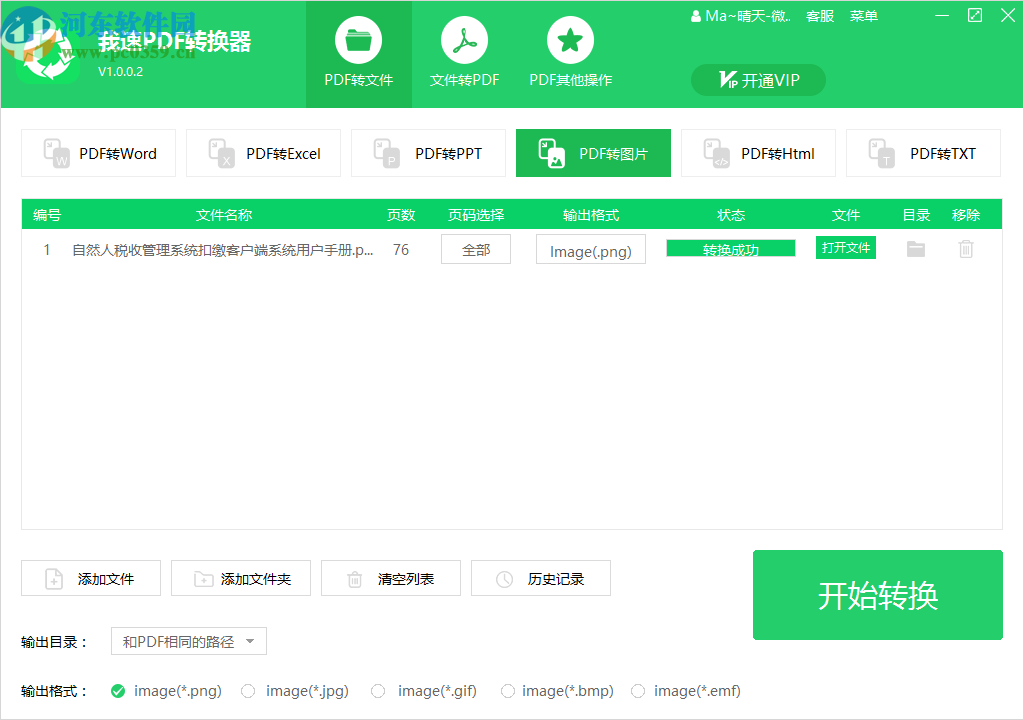This screenshot has height=720, width=1024.
Task: Open the 输出目录 path dropdown
Action: (188, 641)
